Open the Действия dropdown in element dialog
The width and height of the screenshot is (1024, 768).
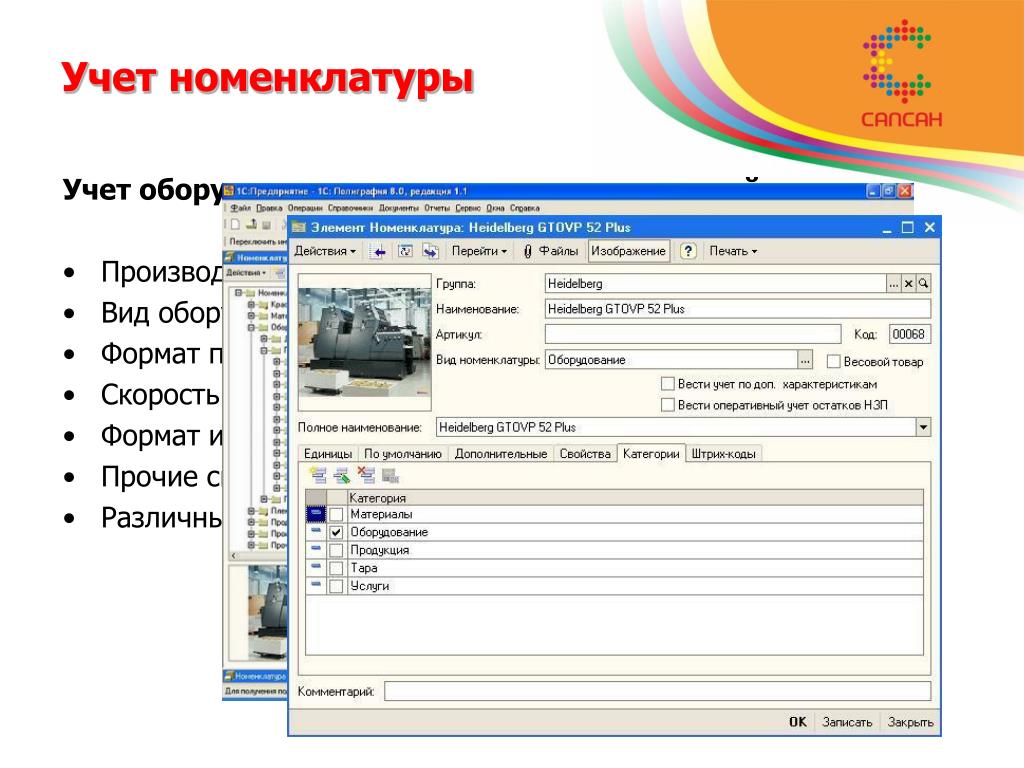click(x=325, y=251)
